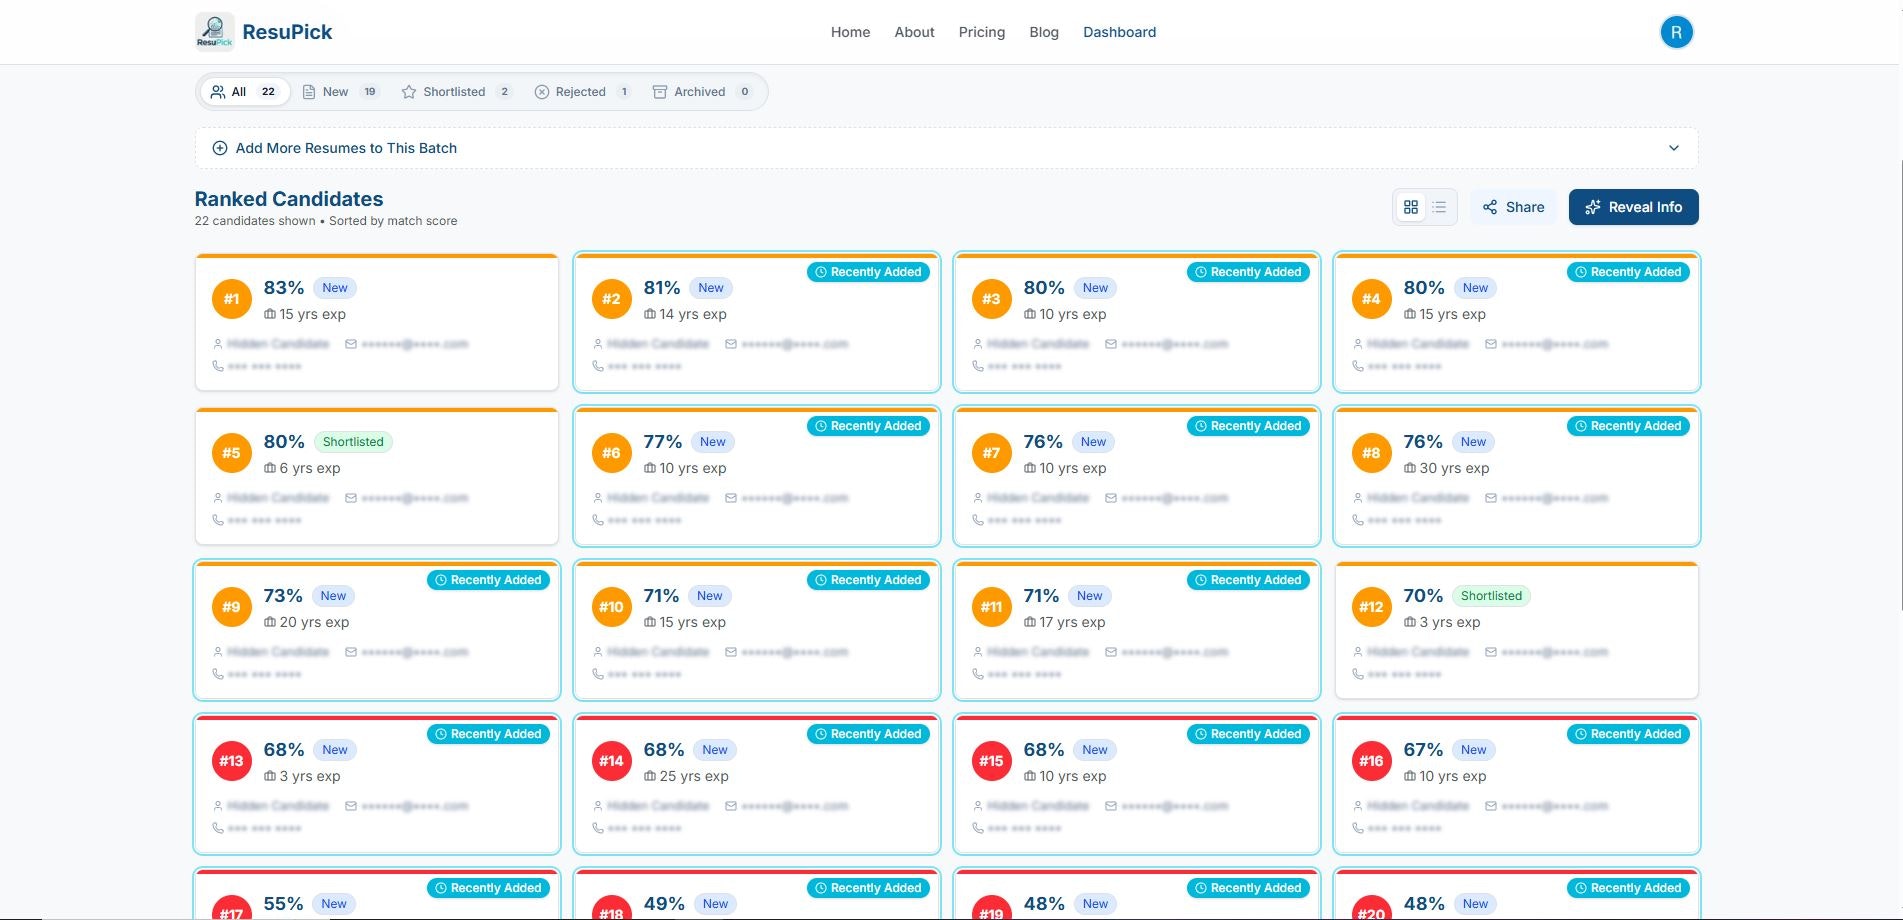Navigate to the Blog page
Image resolution: width=1903 pixels, height=920 pixels.
[1043, 31]
